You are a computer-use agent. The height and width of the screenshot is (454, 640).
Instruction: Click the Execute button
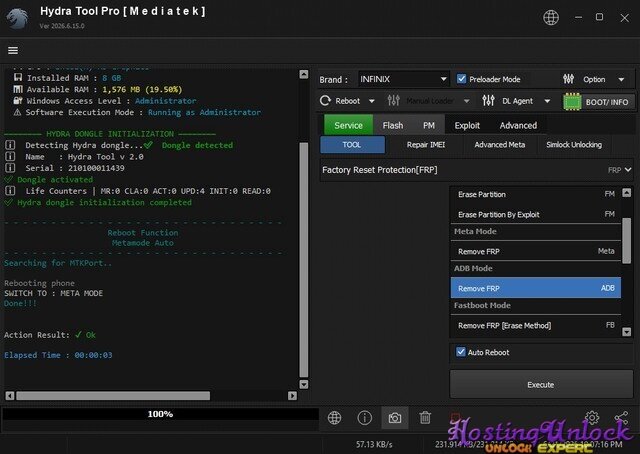pos(541,385)
